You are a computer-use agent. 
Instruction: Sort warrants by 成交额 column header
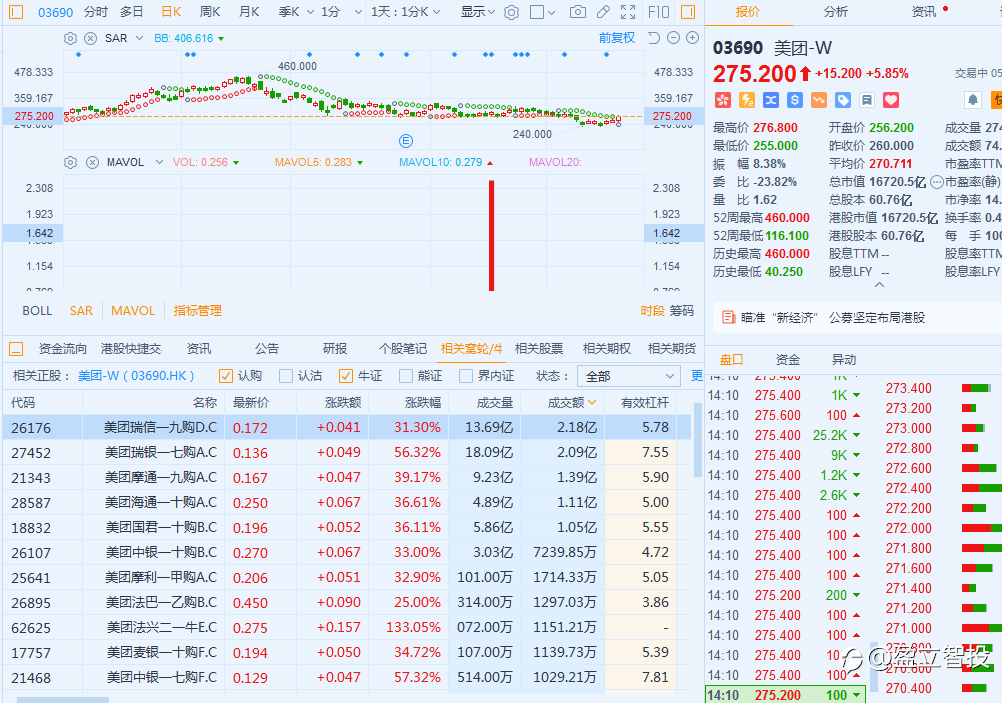coord(566,403)
